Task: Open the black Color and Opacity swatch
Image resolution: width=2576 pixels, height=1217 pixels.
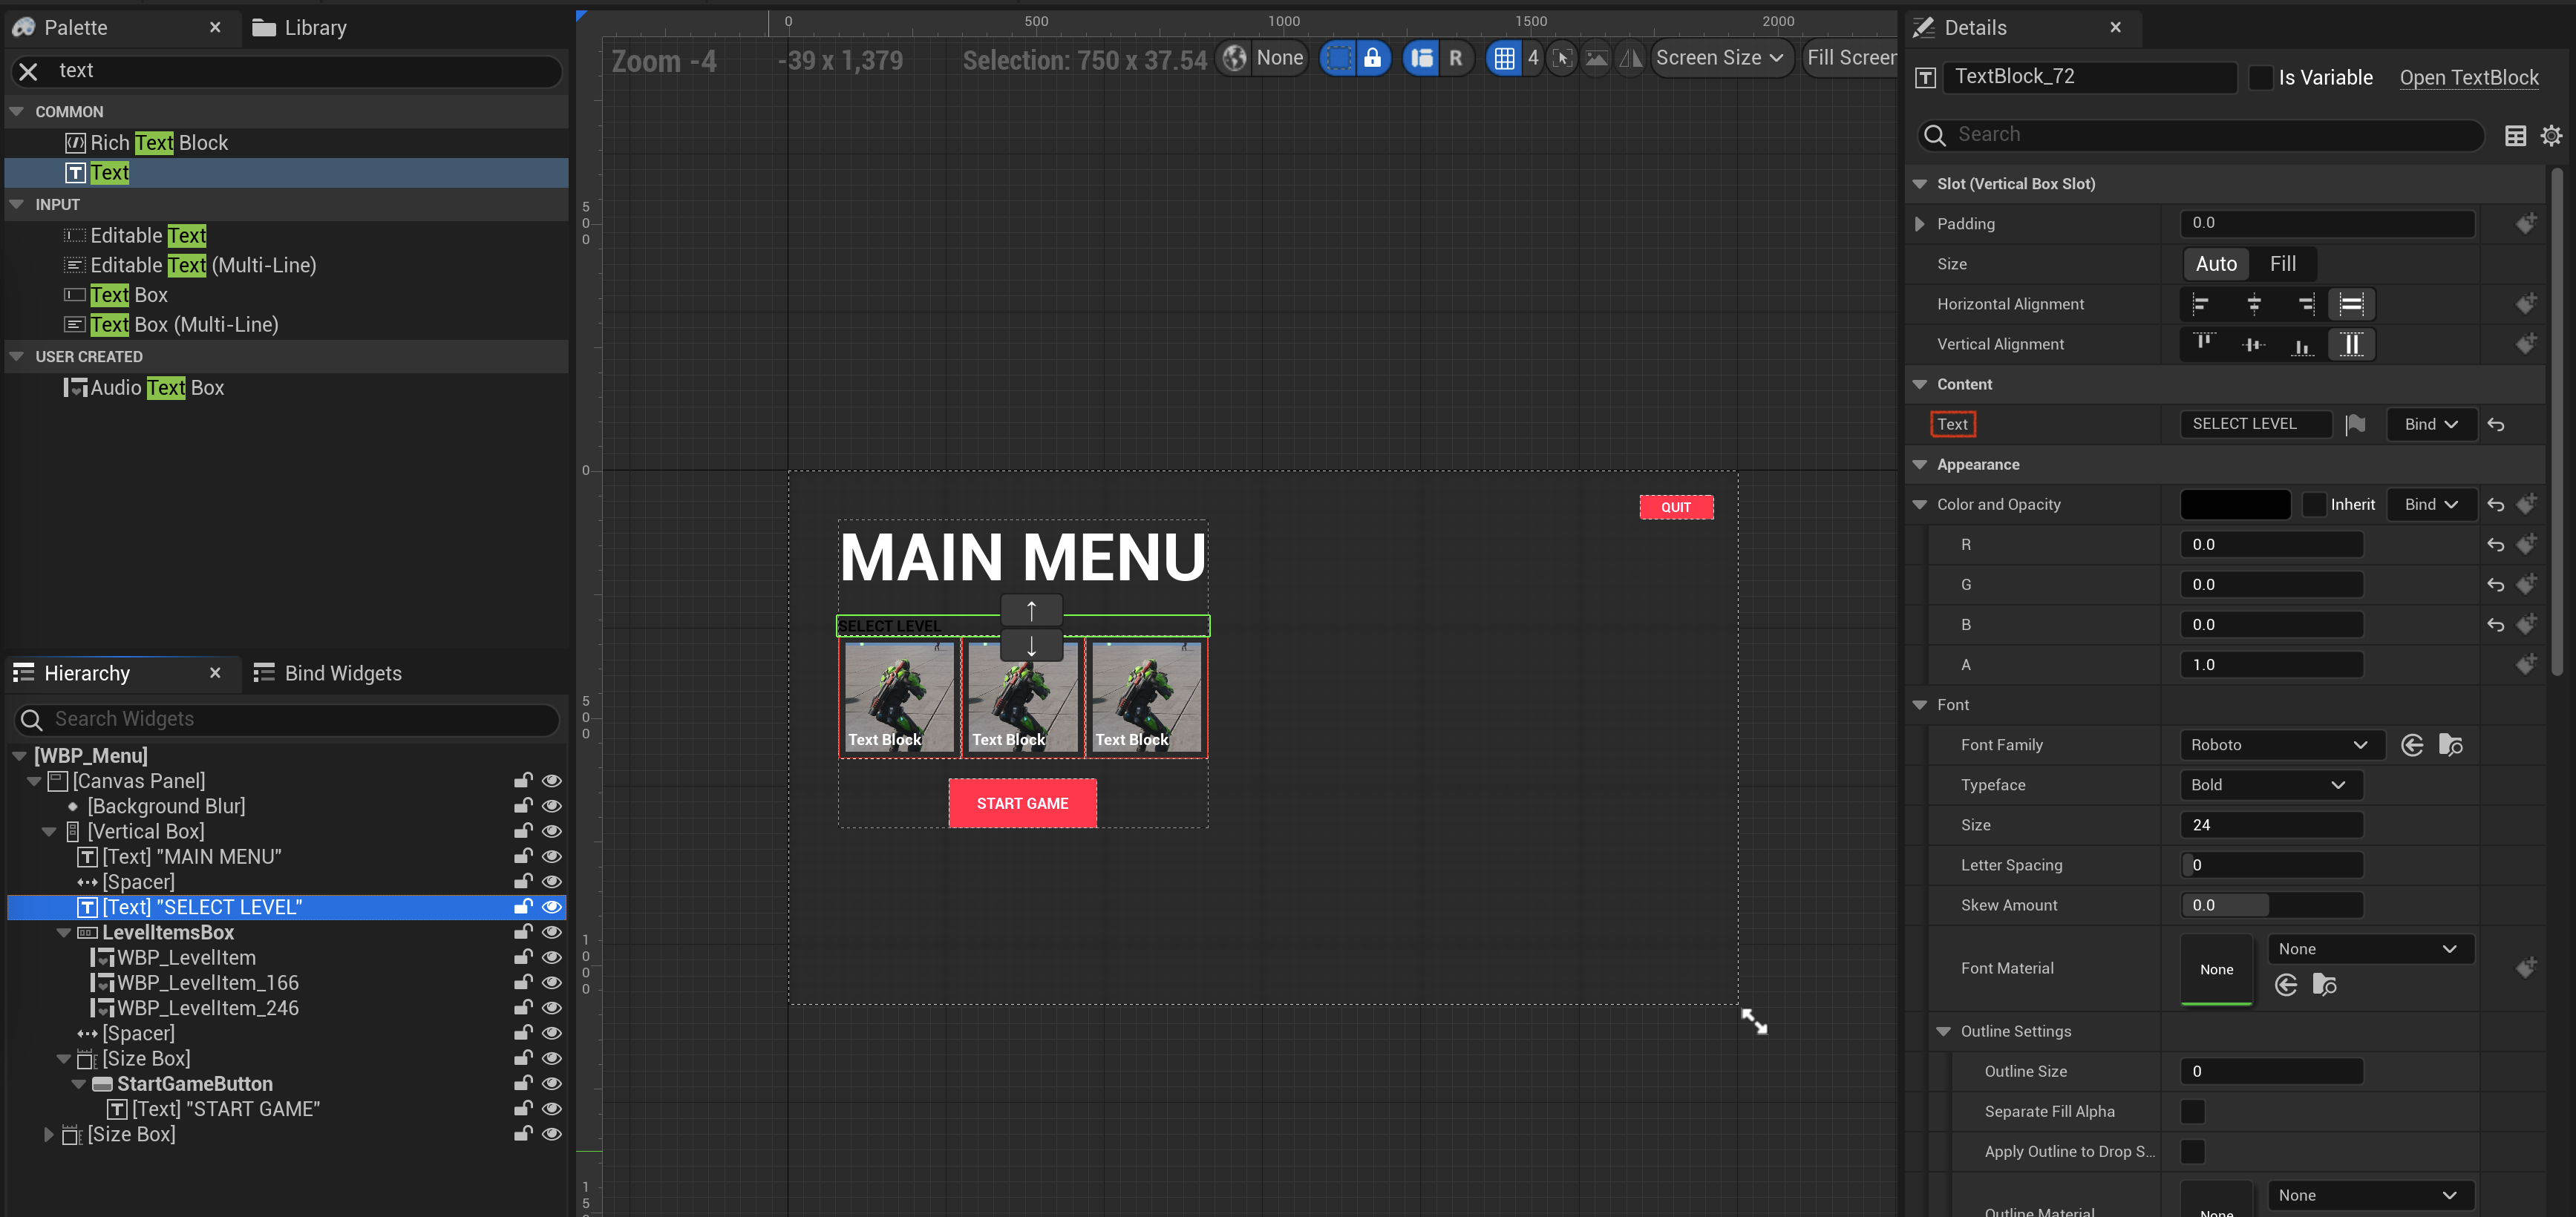Action: click(x=2234, y=505)
